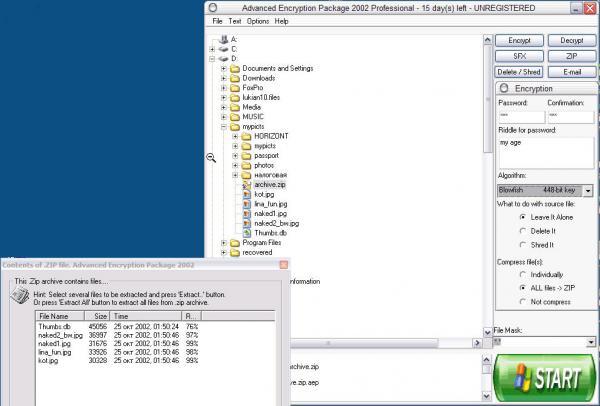Click the horizontal scrollbar thumb in file tree
This screenshot has width=600, height=406.
click(x=364, y=343)
